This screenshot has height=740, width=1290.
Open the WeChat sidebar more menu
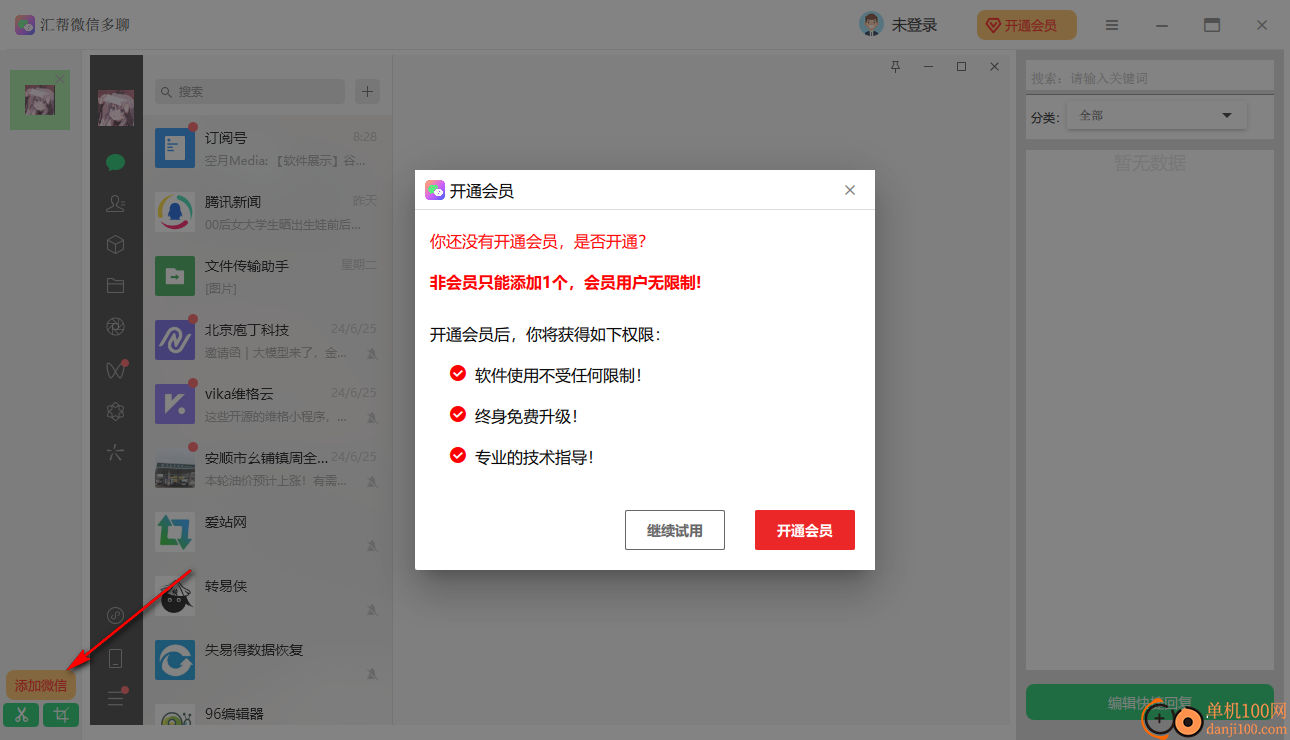[116, 698]
